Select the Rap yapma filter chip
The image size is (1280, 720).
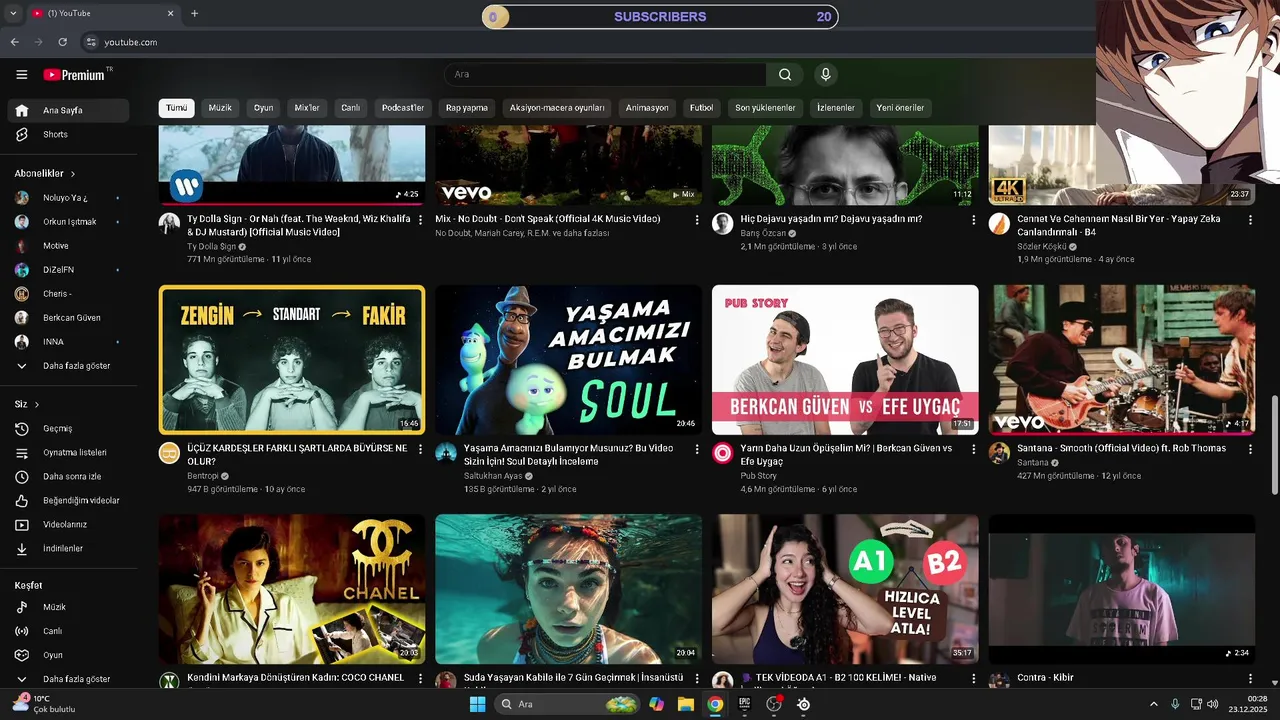click(x=467, y=108)
